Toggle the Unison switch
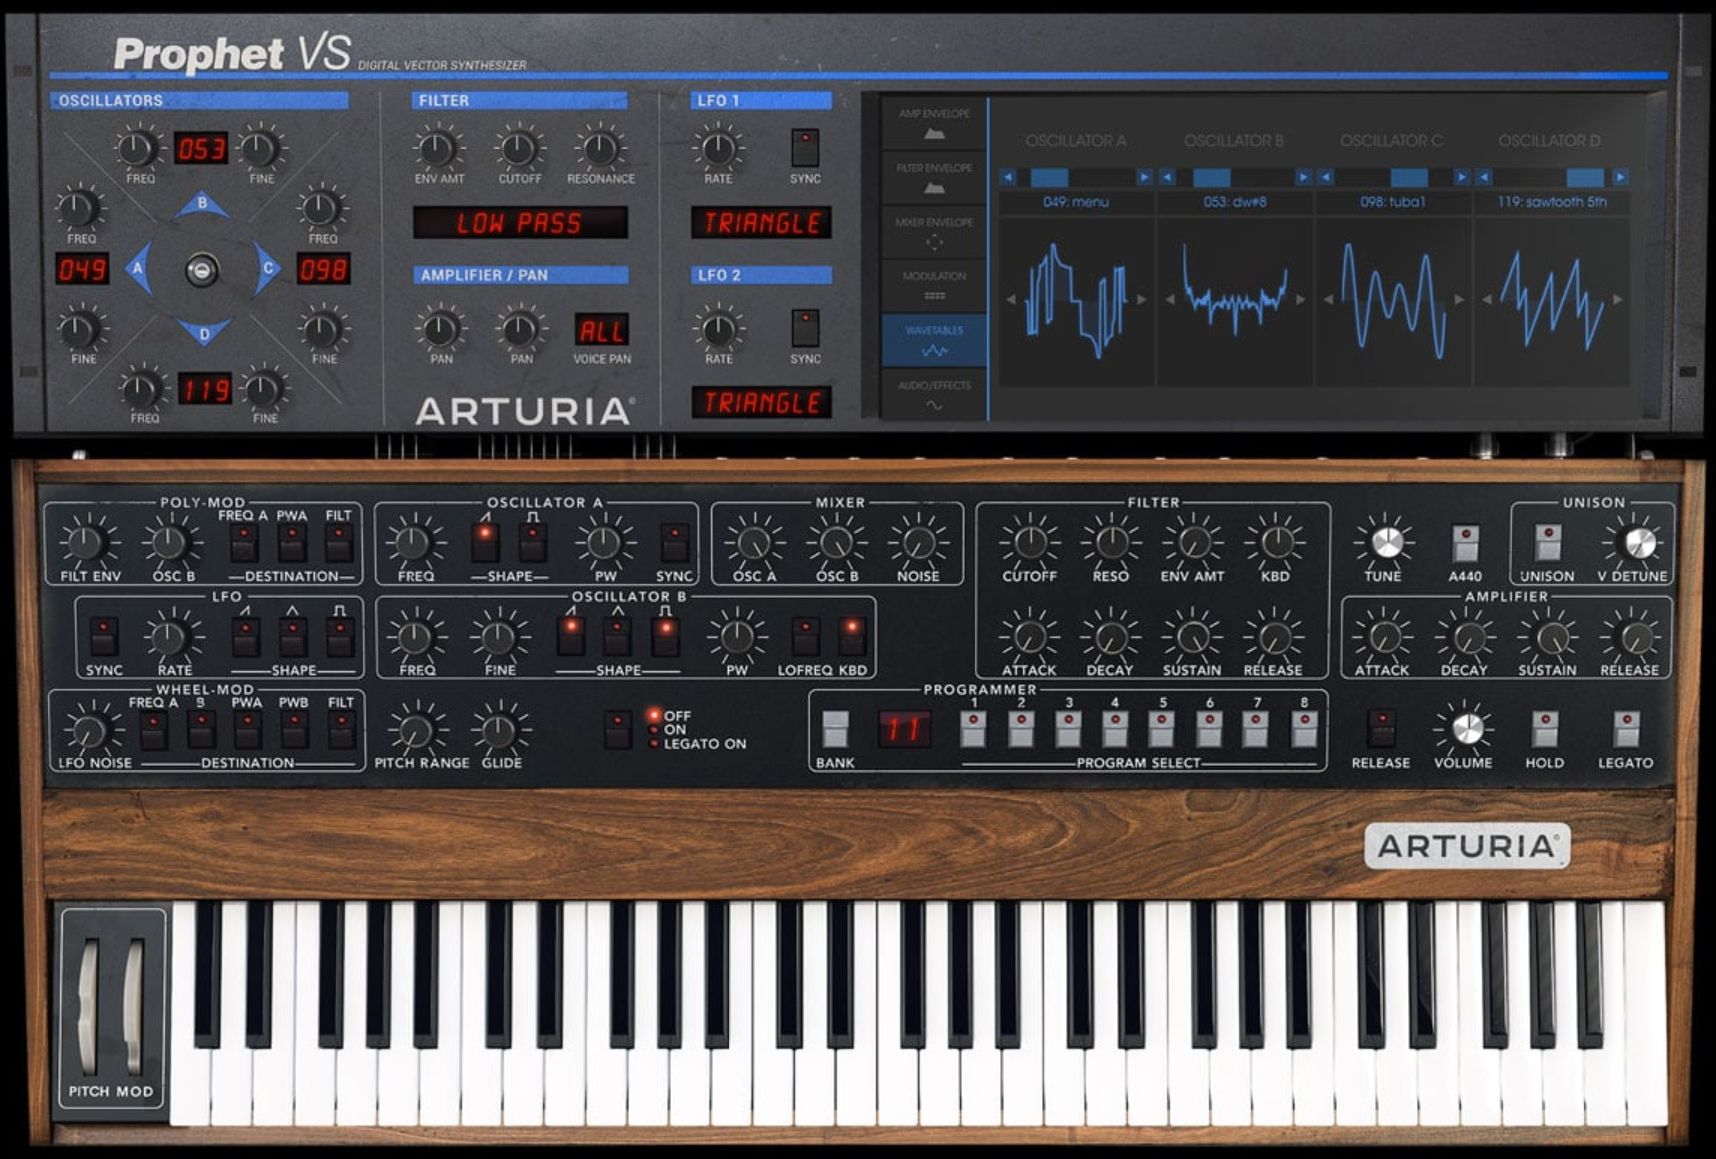The height and width of the screenshot is (1159, 1716). click(1548, 543)
